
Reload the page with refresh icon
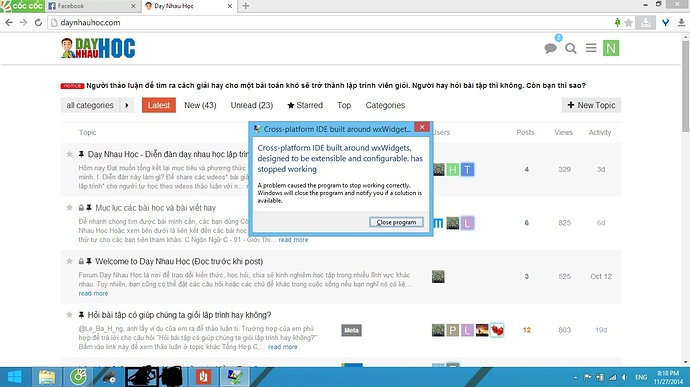coord(38,22)
